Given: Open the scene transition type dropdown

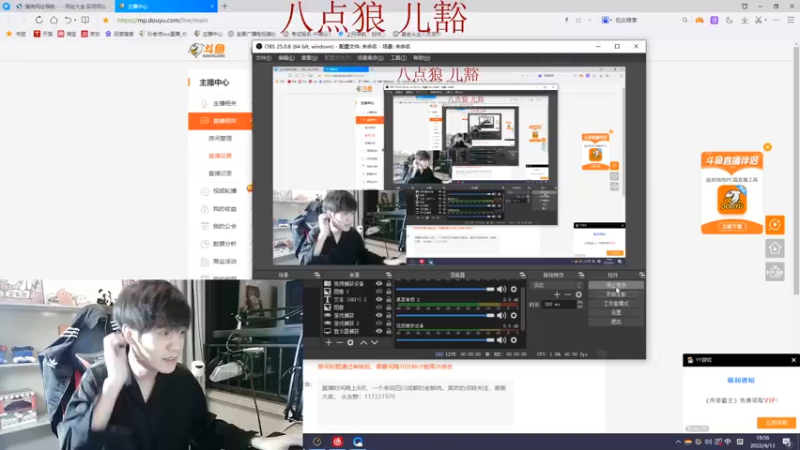Looking at the screenshot, I should coord(556,285).
